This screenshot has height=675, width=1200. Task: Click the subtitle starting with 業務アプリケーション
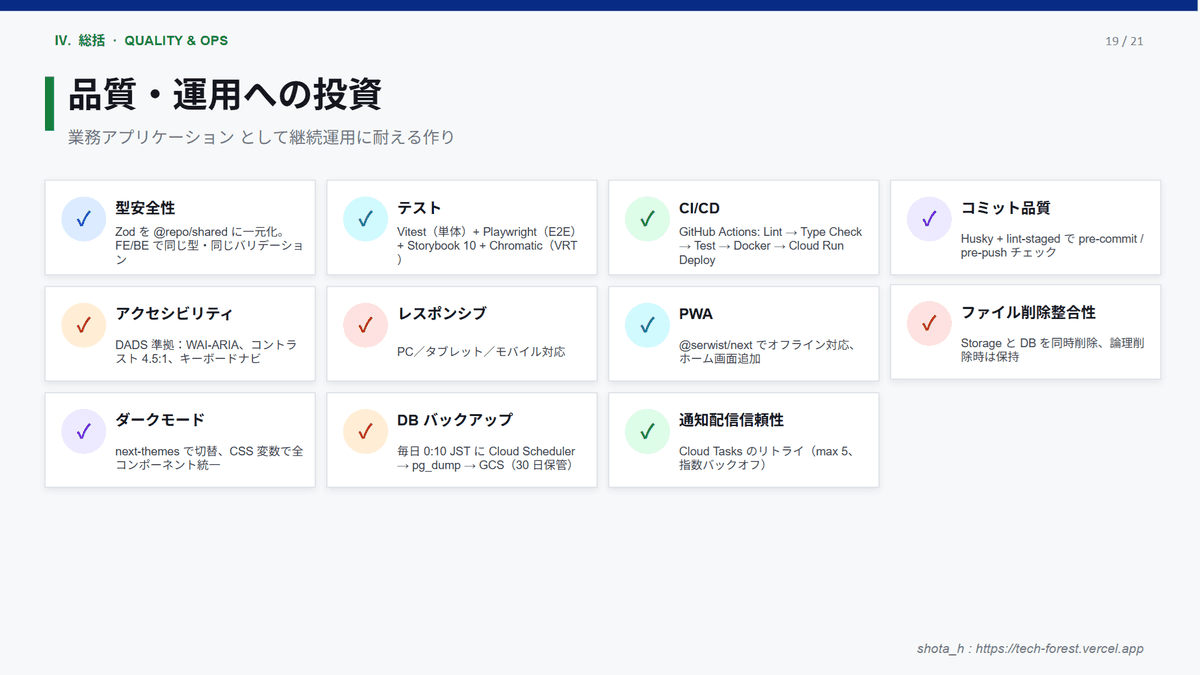pyautogui.click(x=261, y=137)
